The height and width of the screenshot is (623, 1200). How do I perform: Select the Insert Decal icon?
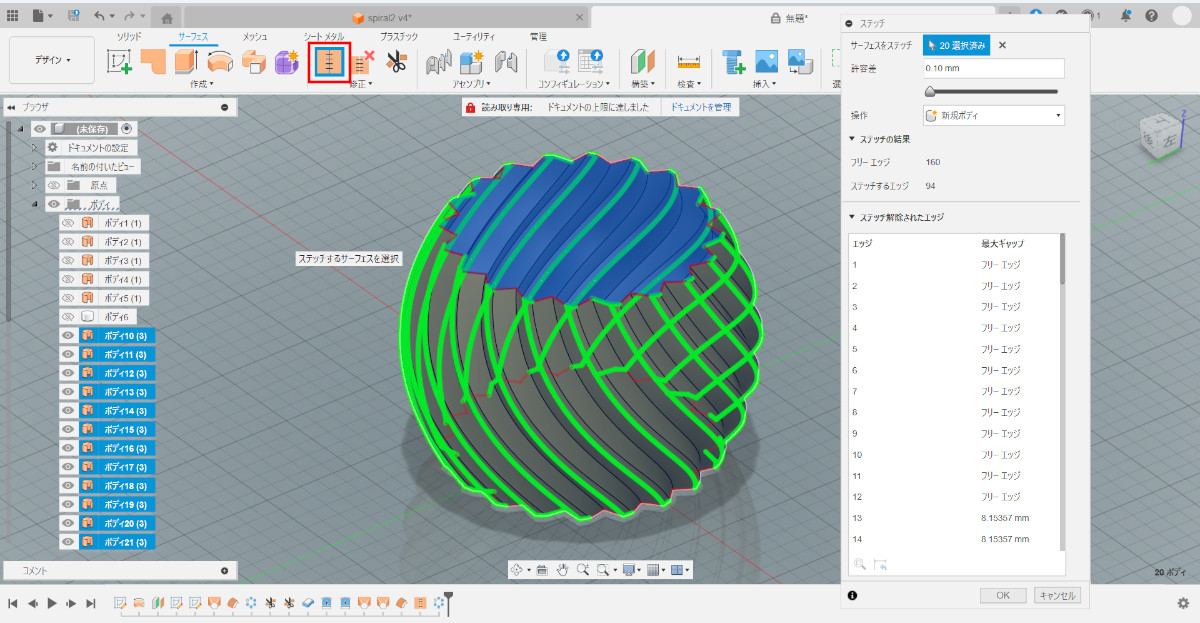click(x=800, y=62)
